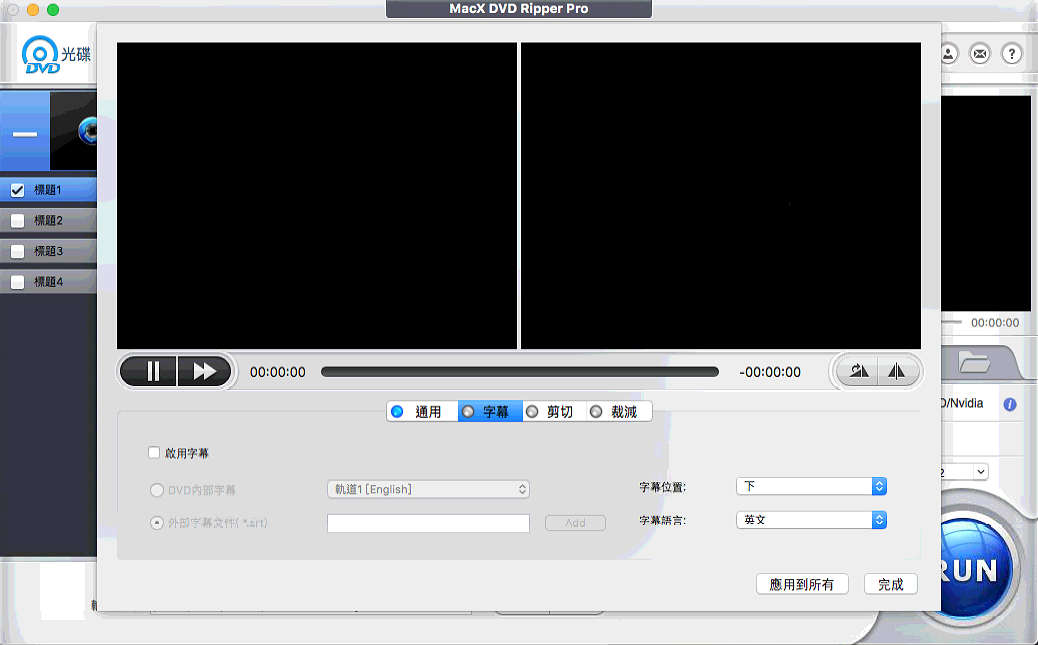Screen dimensions: 1038x645
Task: Toggle the 標題1 checkbox
Action: [18, 190]
